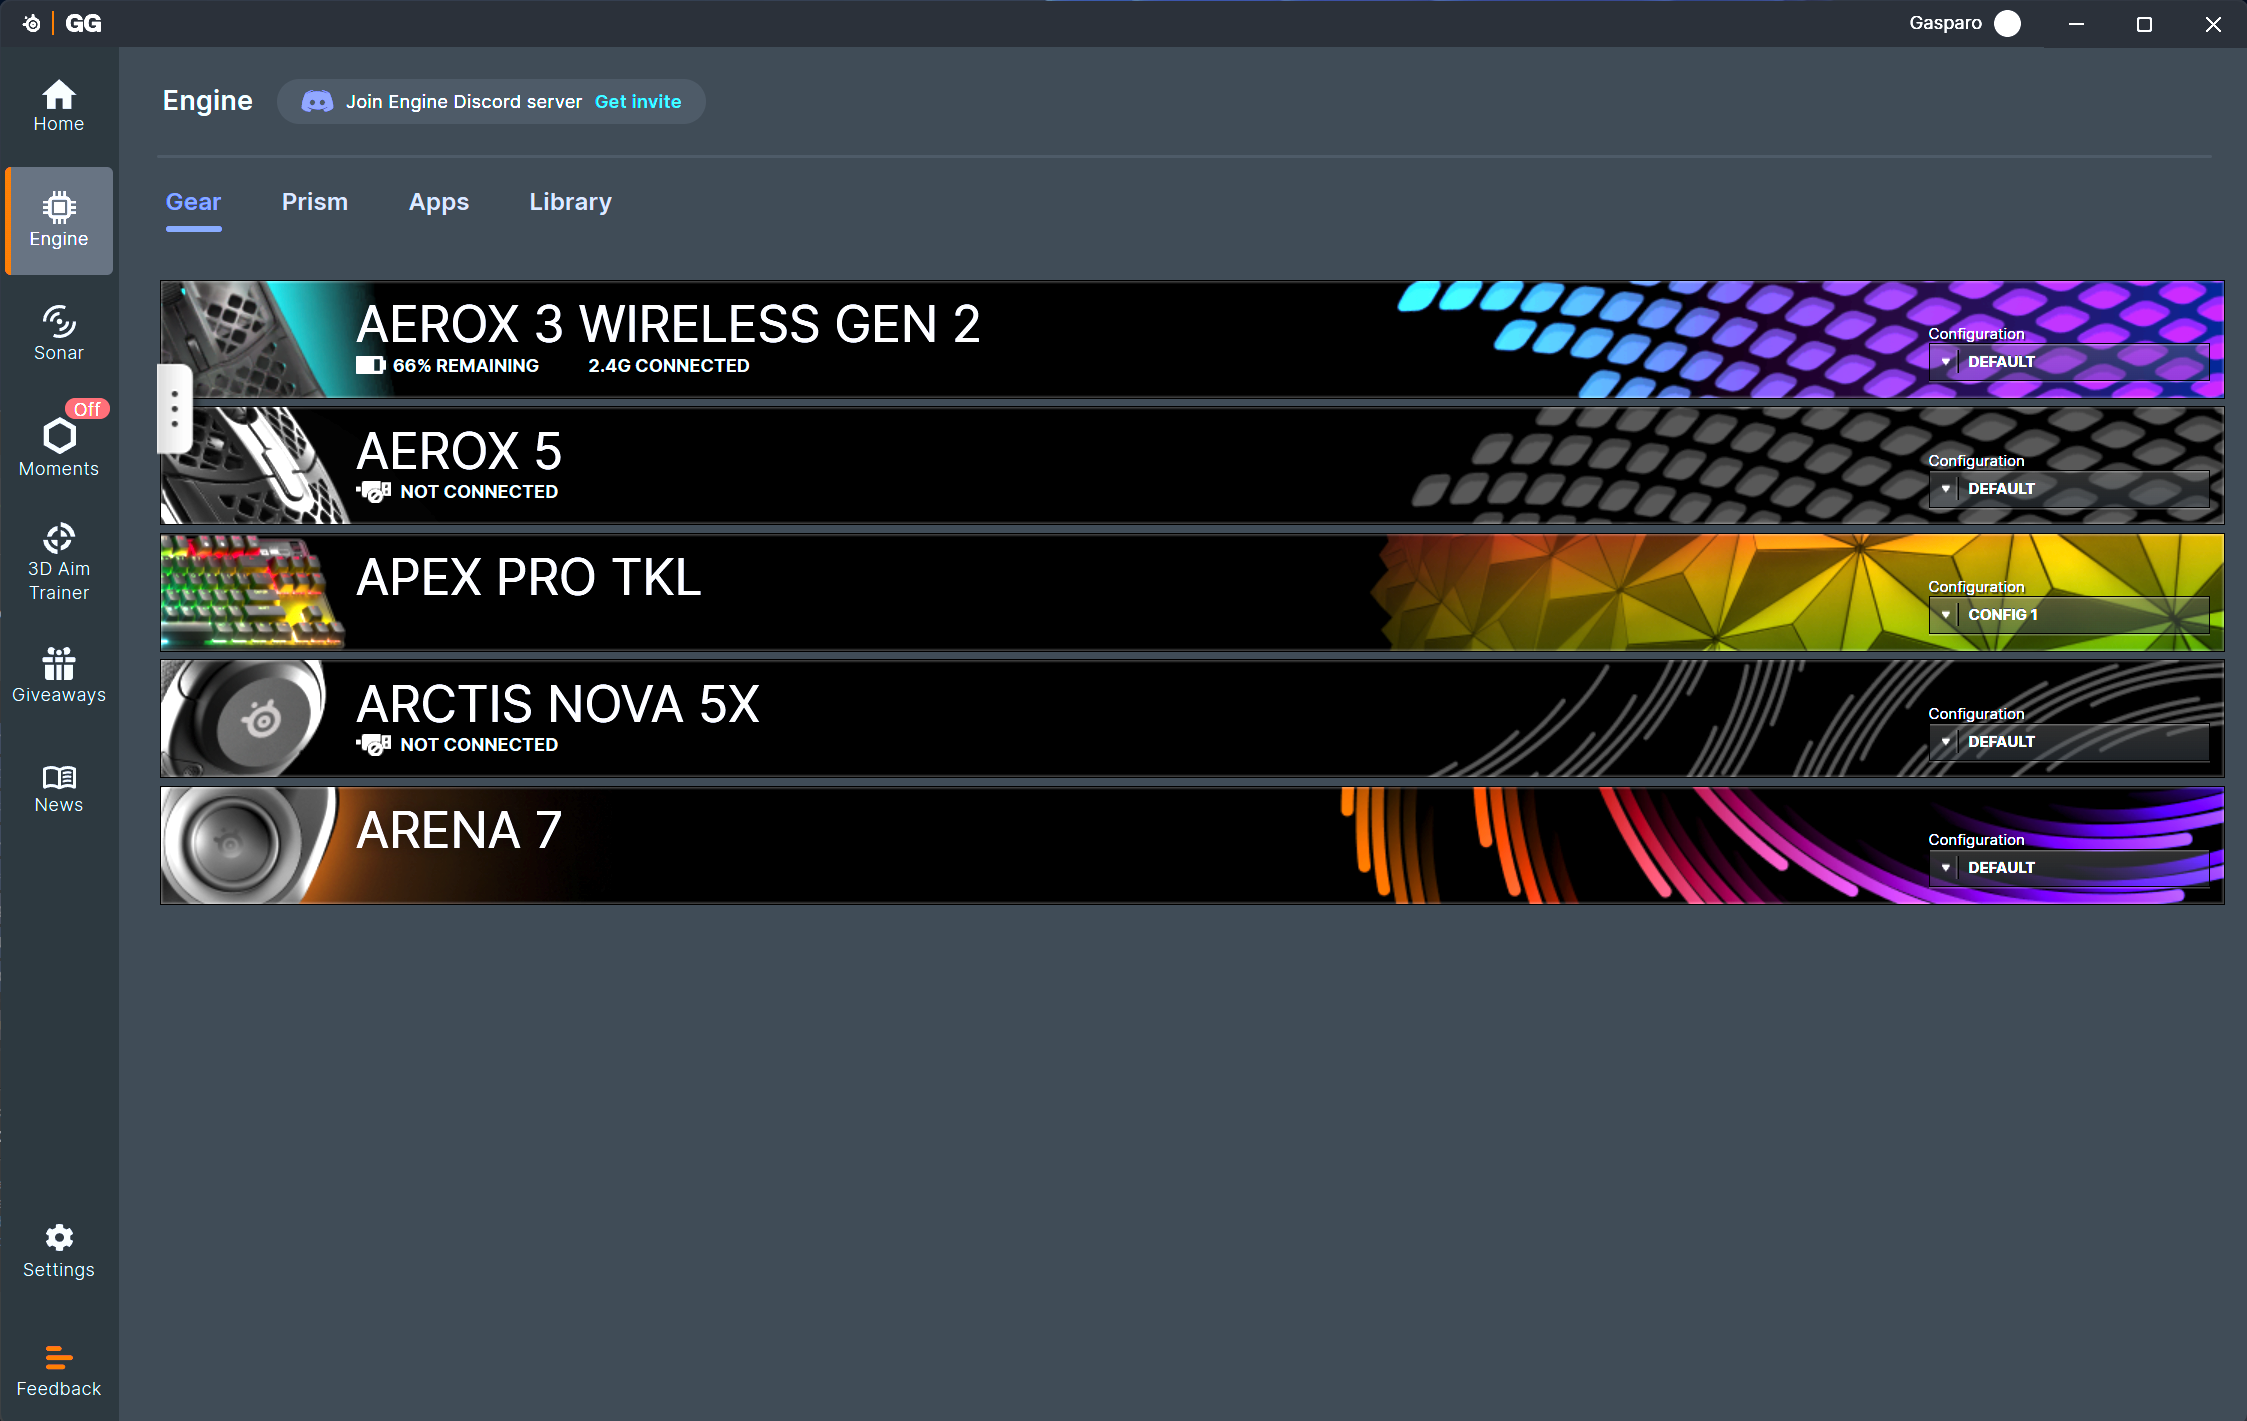This screenshot has height=1421, width=2247.
Task: Open Aerox 5 configuration dropdown
Action: click(2067, 489)
